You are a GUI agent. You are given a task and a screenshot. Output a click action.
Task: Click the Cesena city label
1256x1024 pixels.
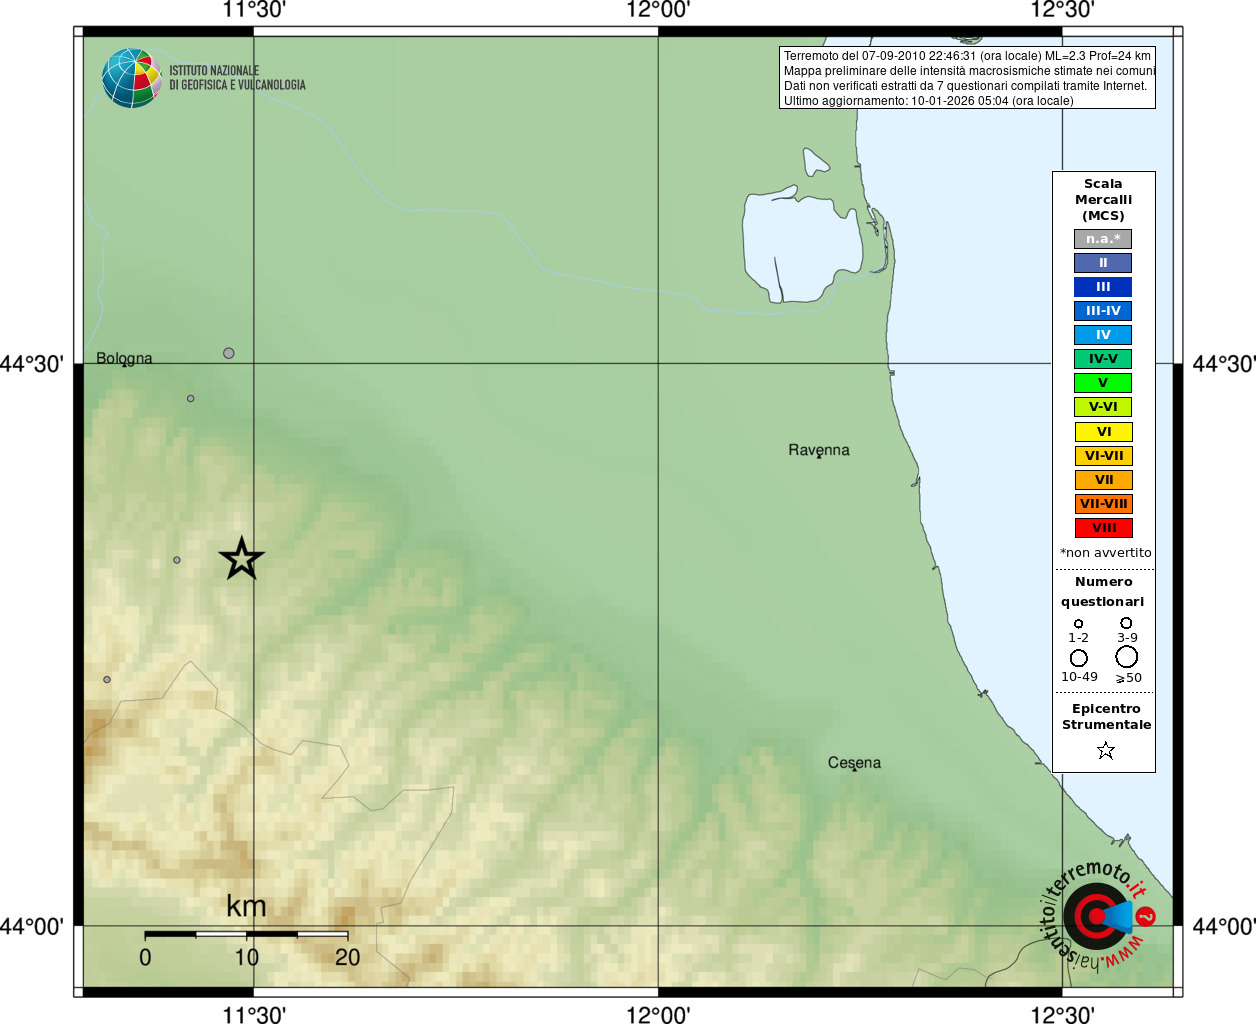click(x=854, y=763)
